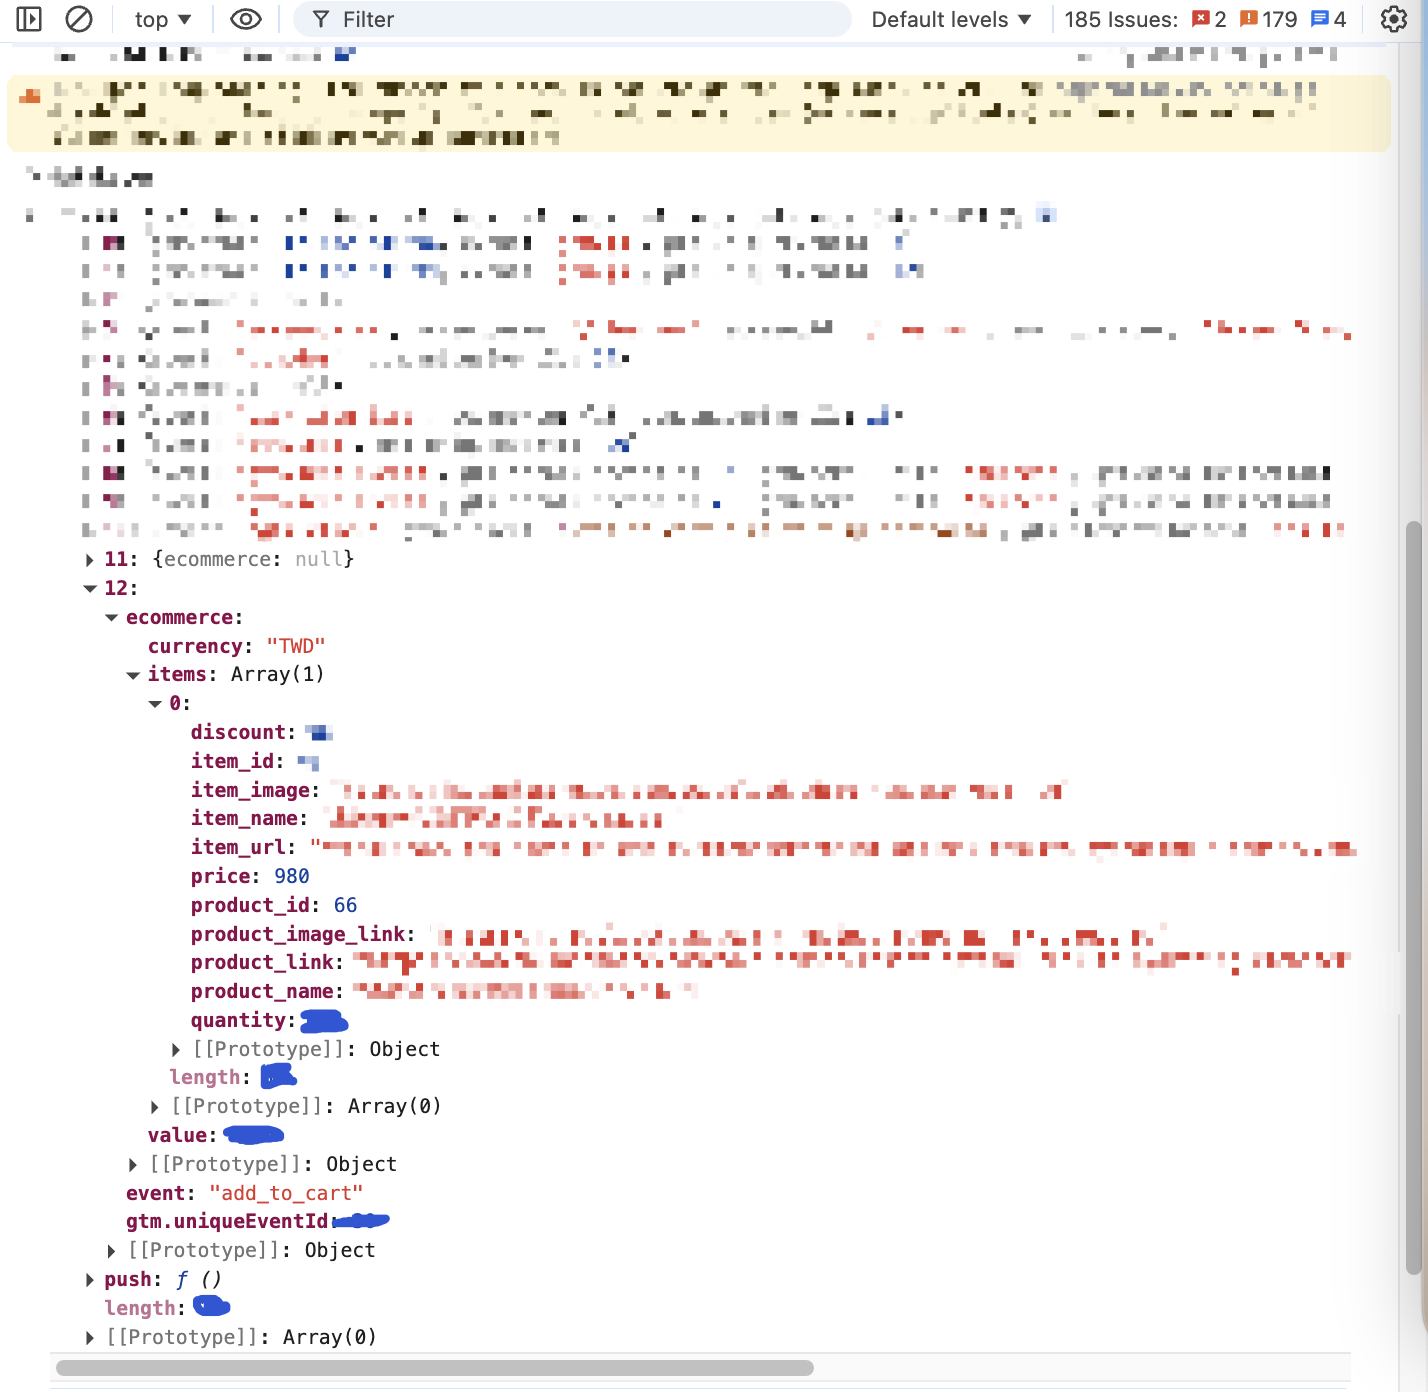Viewport: 1428px width, 1392px height.
Task: Expand the Prototype Object below quantity
Action: click(176, 1049)
